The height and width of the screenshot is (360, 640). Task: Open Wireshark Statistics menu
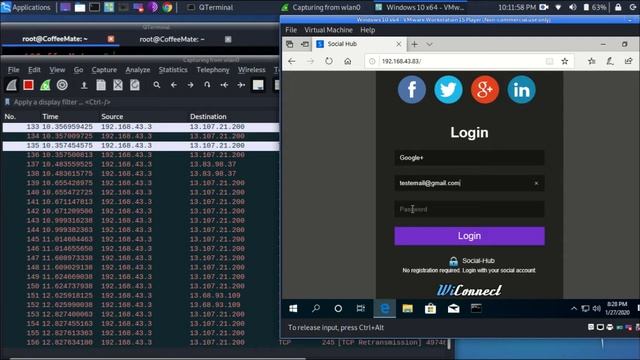tap(173, 70)
